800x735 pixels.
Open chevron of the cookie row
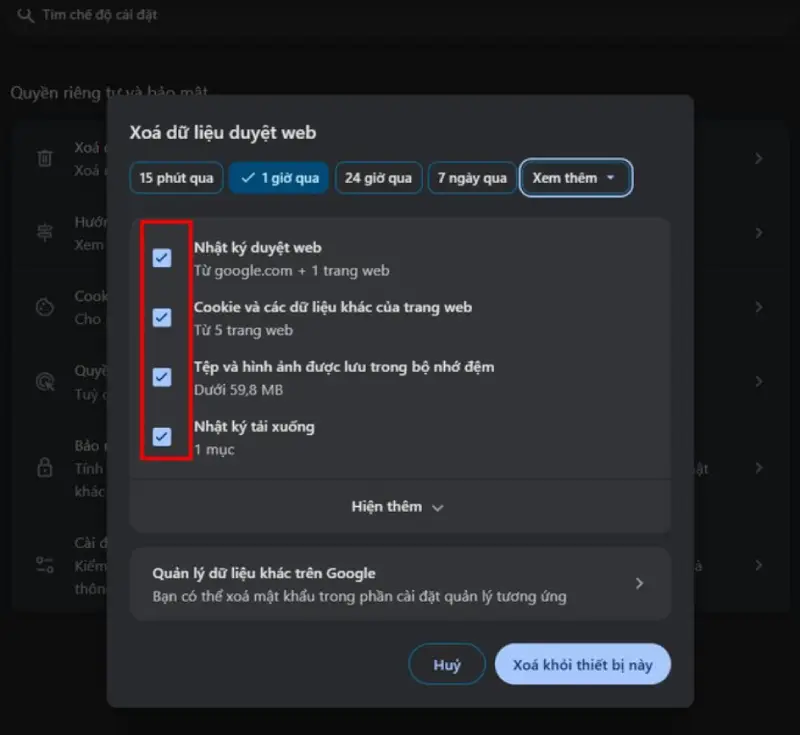(759, 307)
